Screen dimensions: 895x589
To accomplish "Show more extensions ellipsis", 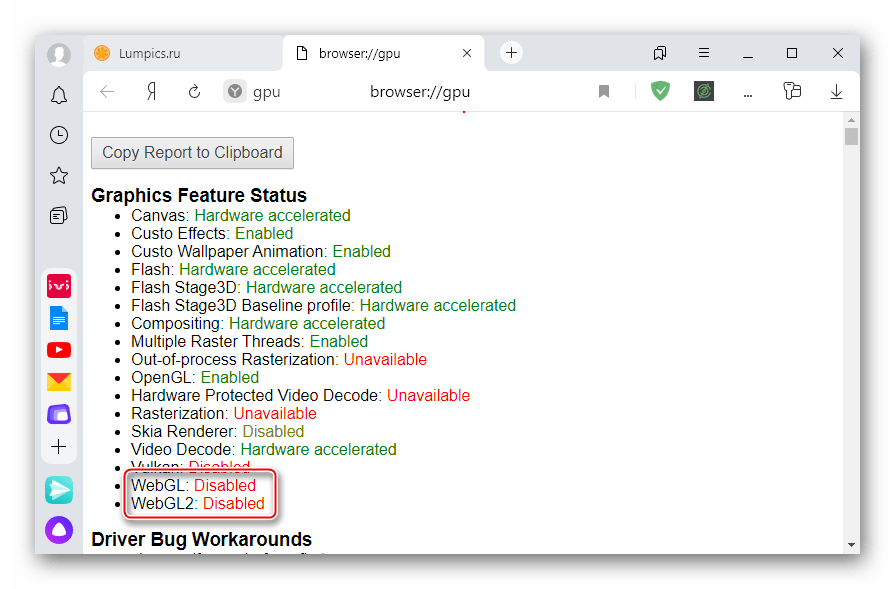I will tap(748, 95).
